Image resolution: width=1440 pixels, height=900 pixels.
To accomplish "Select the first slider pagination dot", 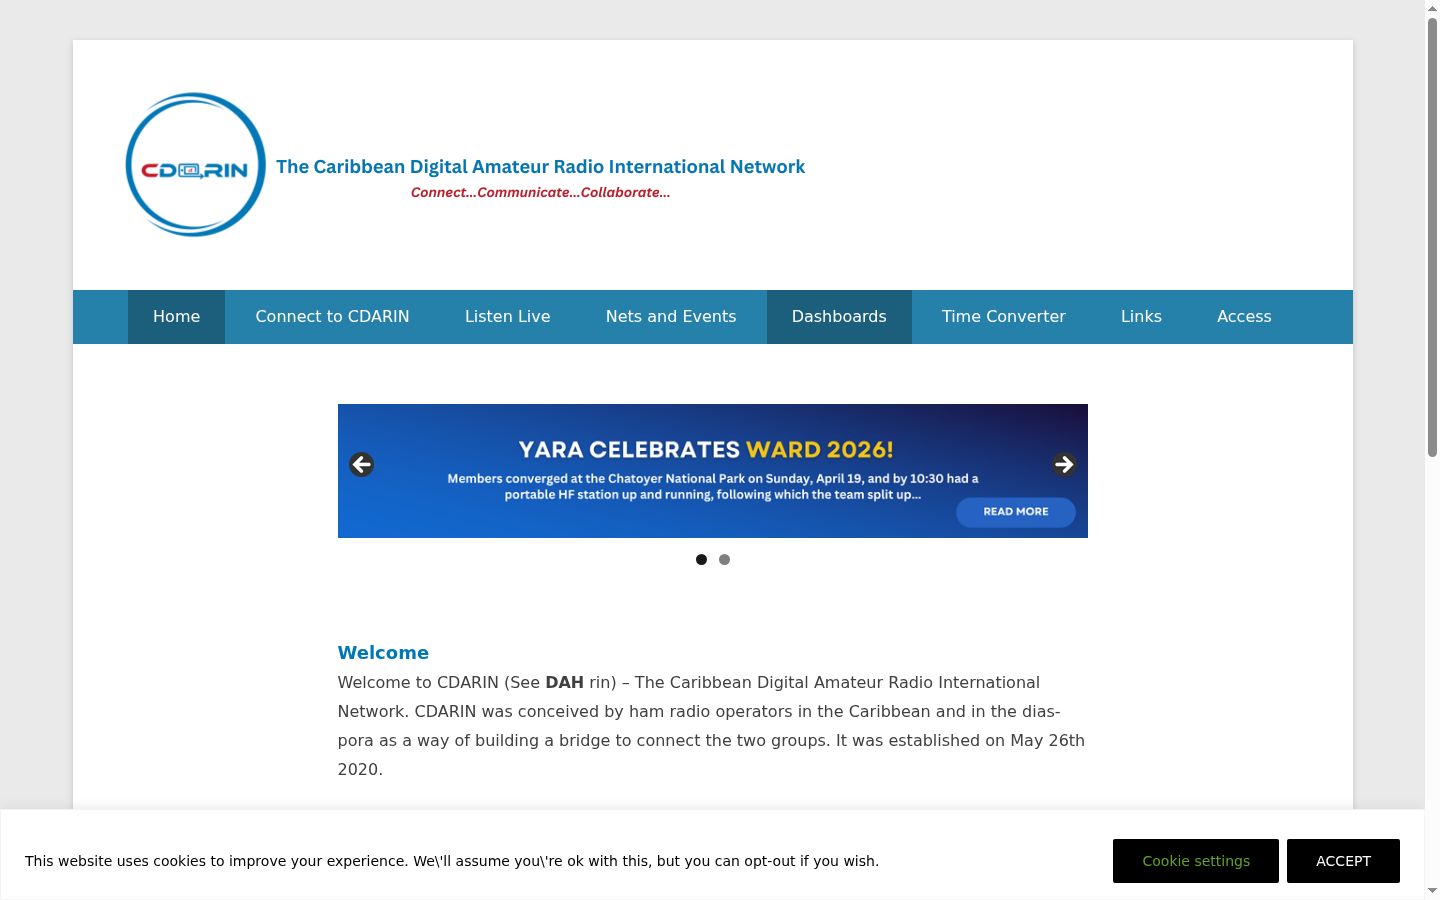I will 701,560.
